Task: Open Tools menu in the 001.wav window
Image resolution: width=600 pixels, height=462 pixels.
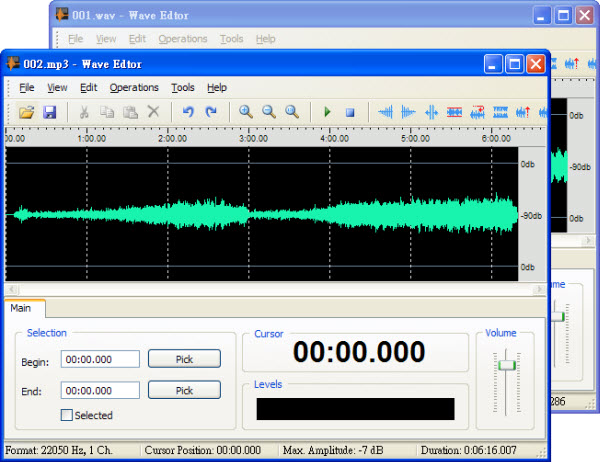Action: click(x=232, y=39)
